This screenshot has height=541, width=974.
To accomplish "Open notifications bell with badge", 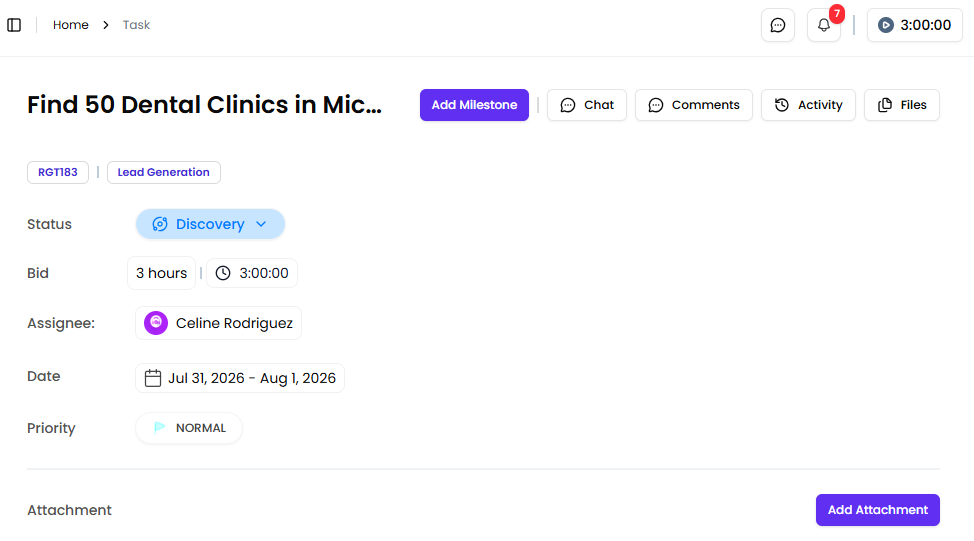I will [x=824, y=25].
